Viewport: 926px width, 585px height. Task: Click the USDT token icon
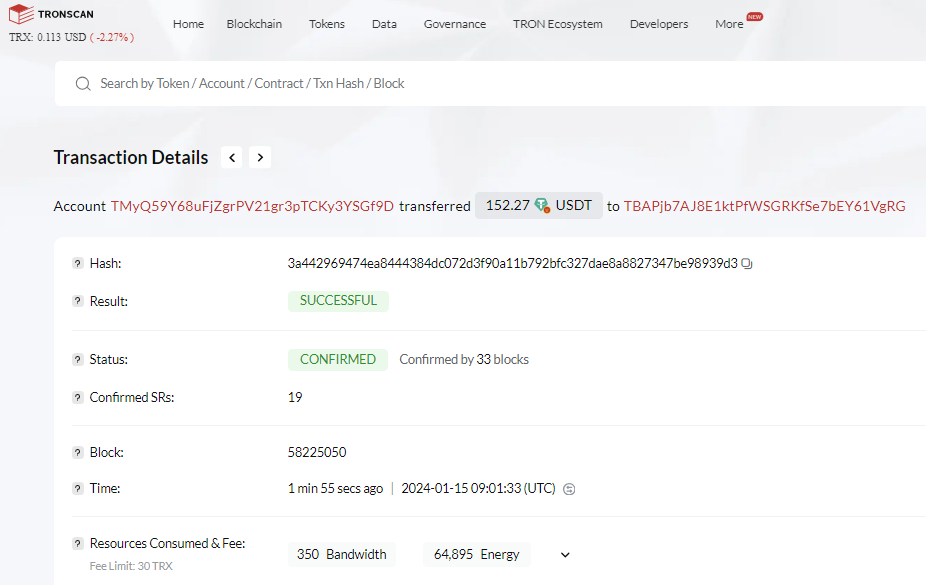542,205
